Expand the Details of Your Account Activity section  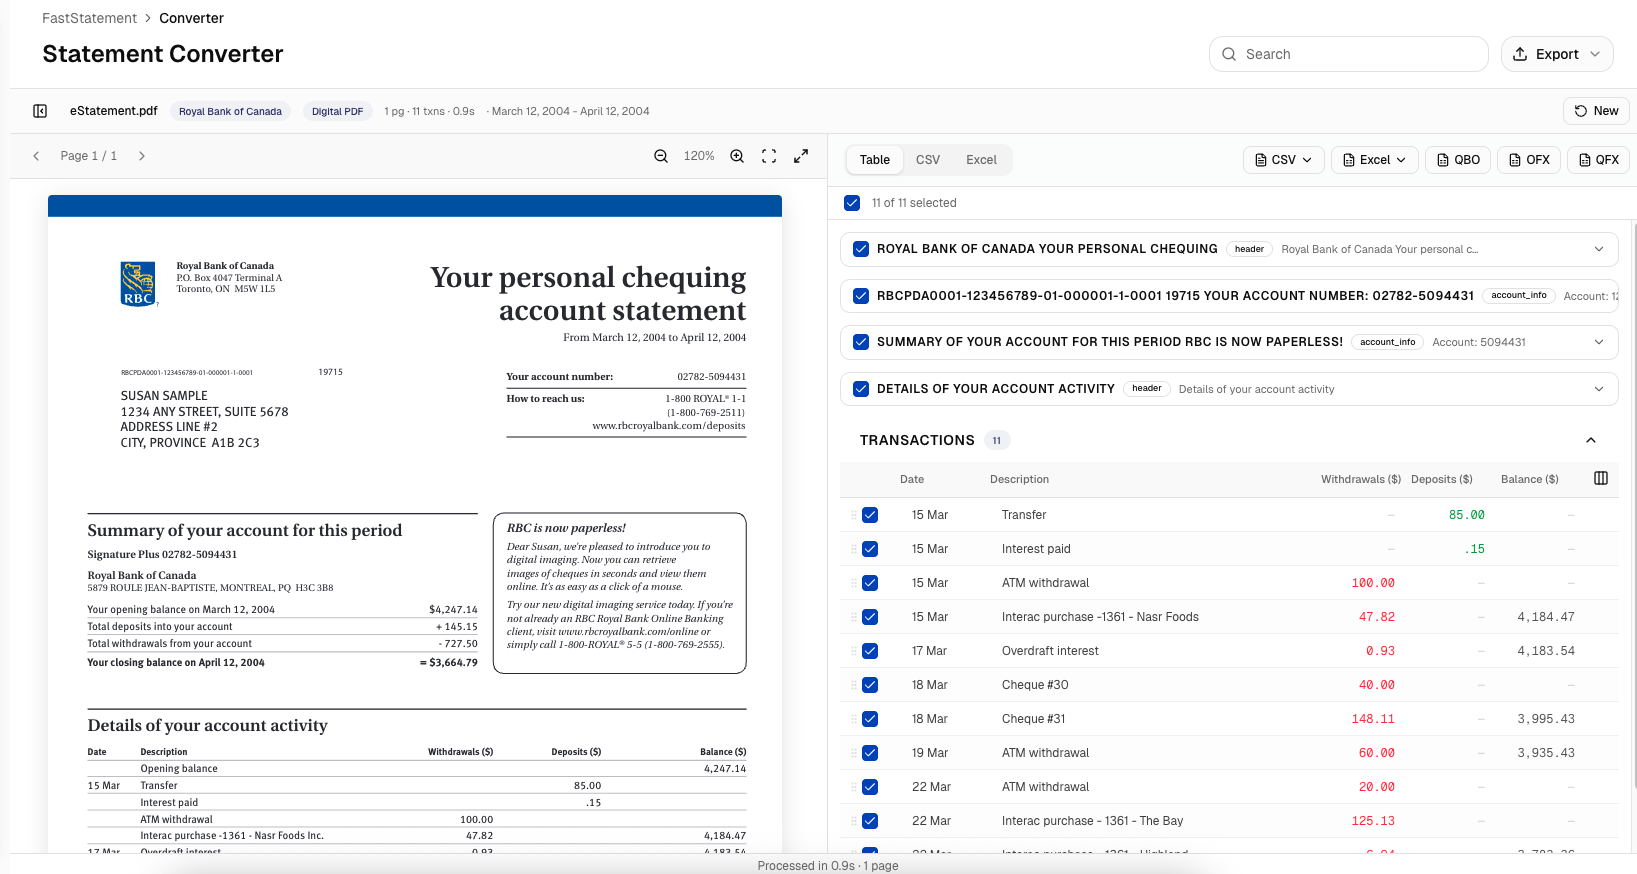click(x=1598, y=389)
